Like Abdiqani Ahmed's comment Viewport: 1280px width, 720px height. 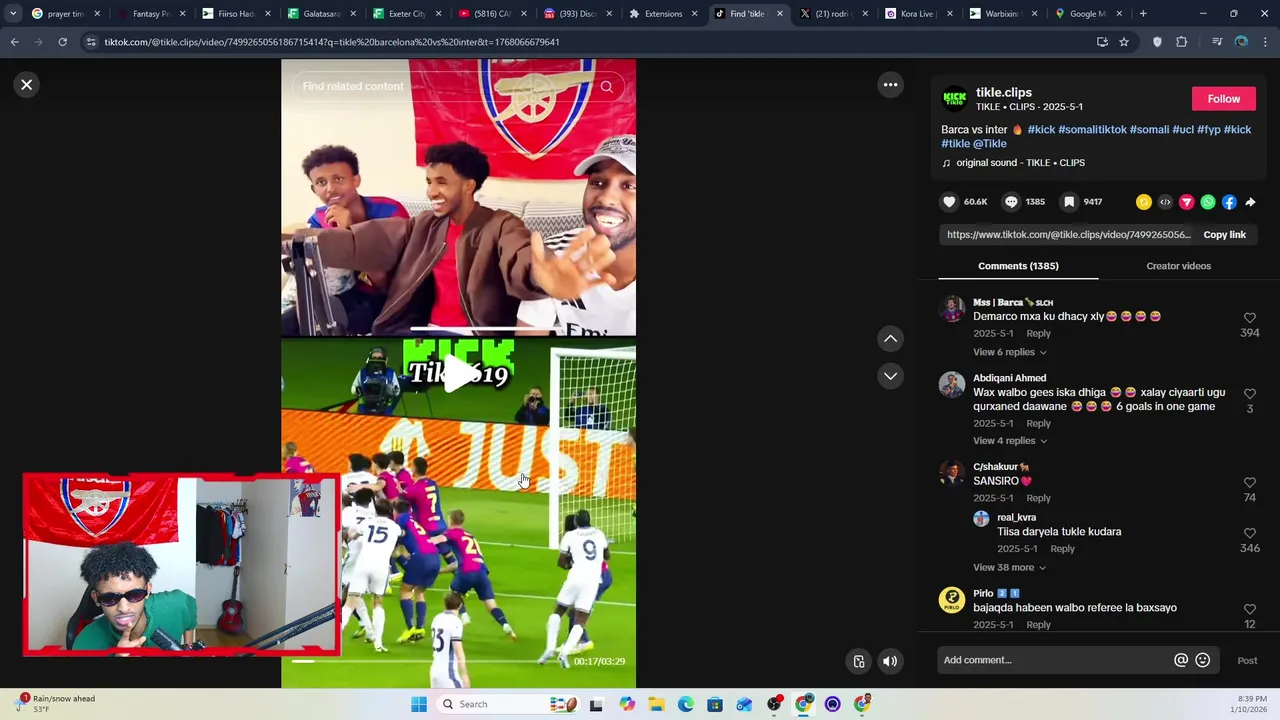[x=1249, y=394]
